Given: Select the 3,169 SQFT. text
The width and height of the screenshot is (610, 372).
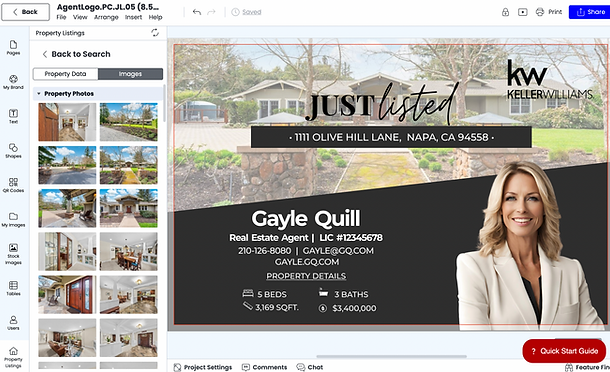Looking at the screenshot, I should point(277,307).
